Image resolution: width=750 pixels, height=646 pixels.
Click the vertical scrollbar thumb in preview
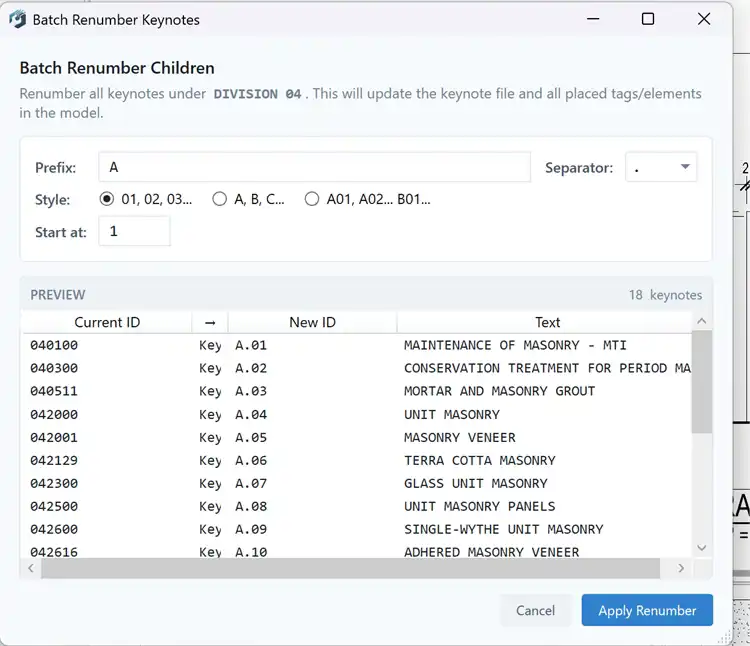pos(702,382)
